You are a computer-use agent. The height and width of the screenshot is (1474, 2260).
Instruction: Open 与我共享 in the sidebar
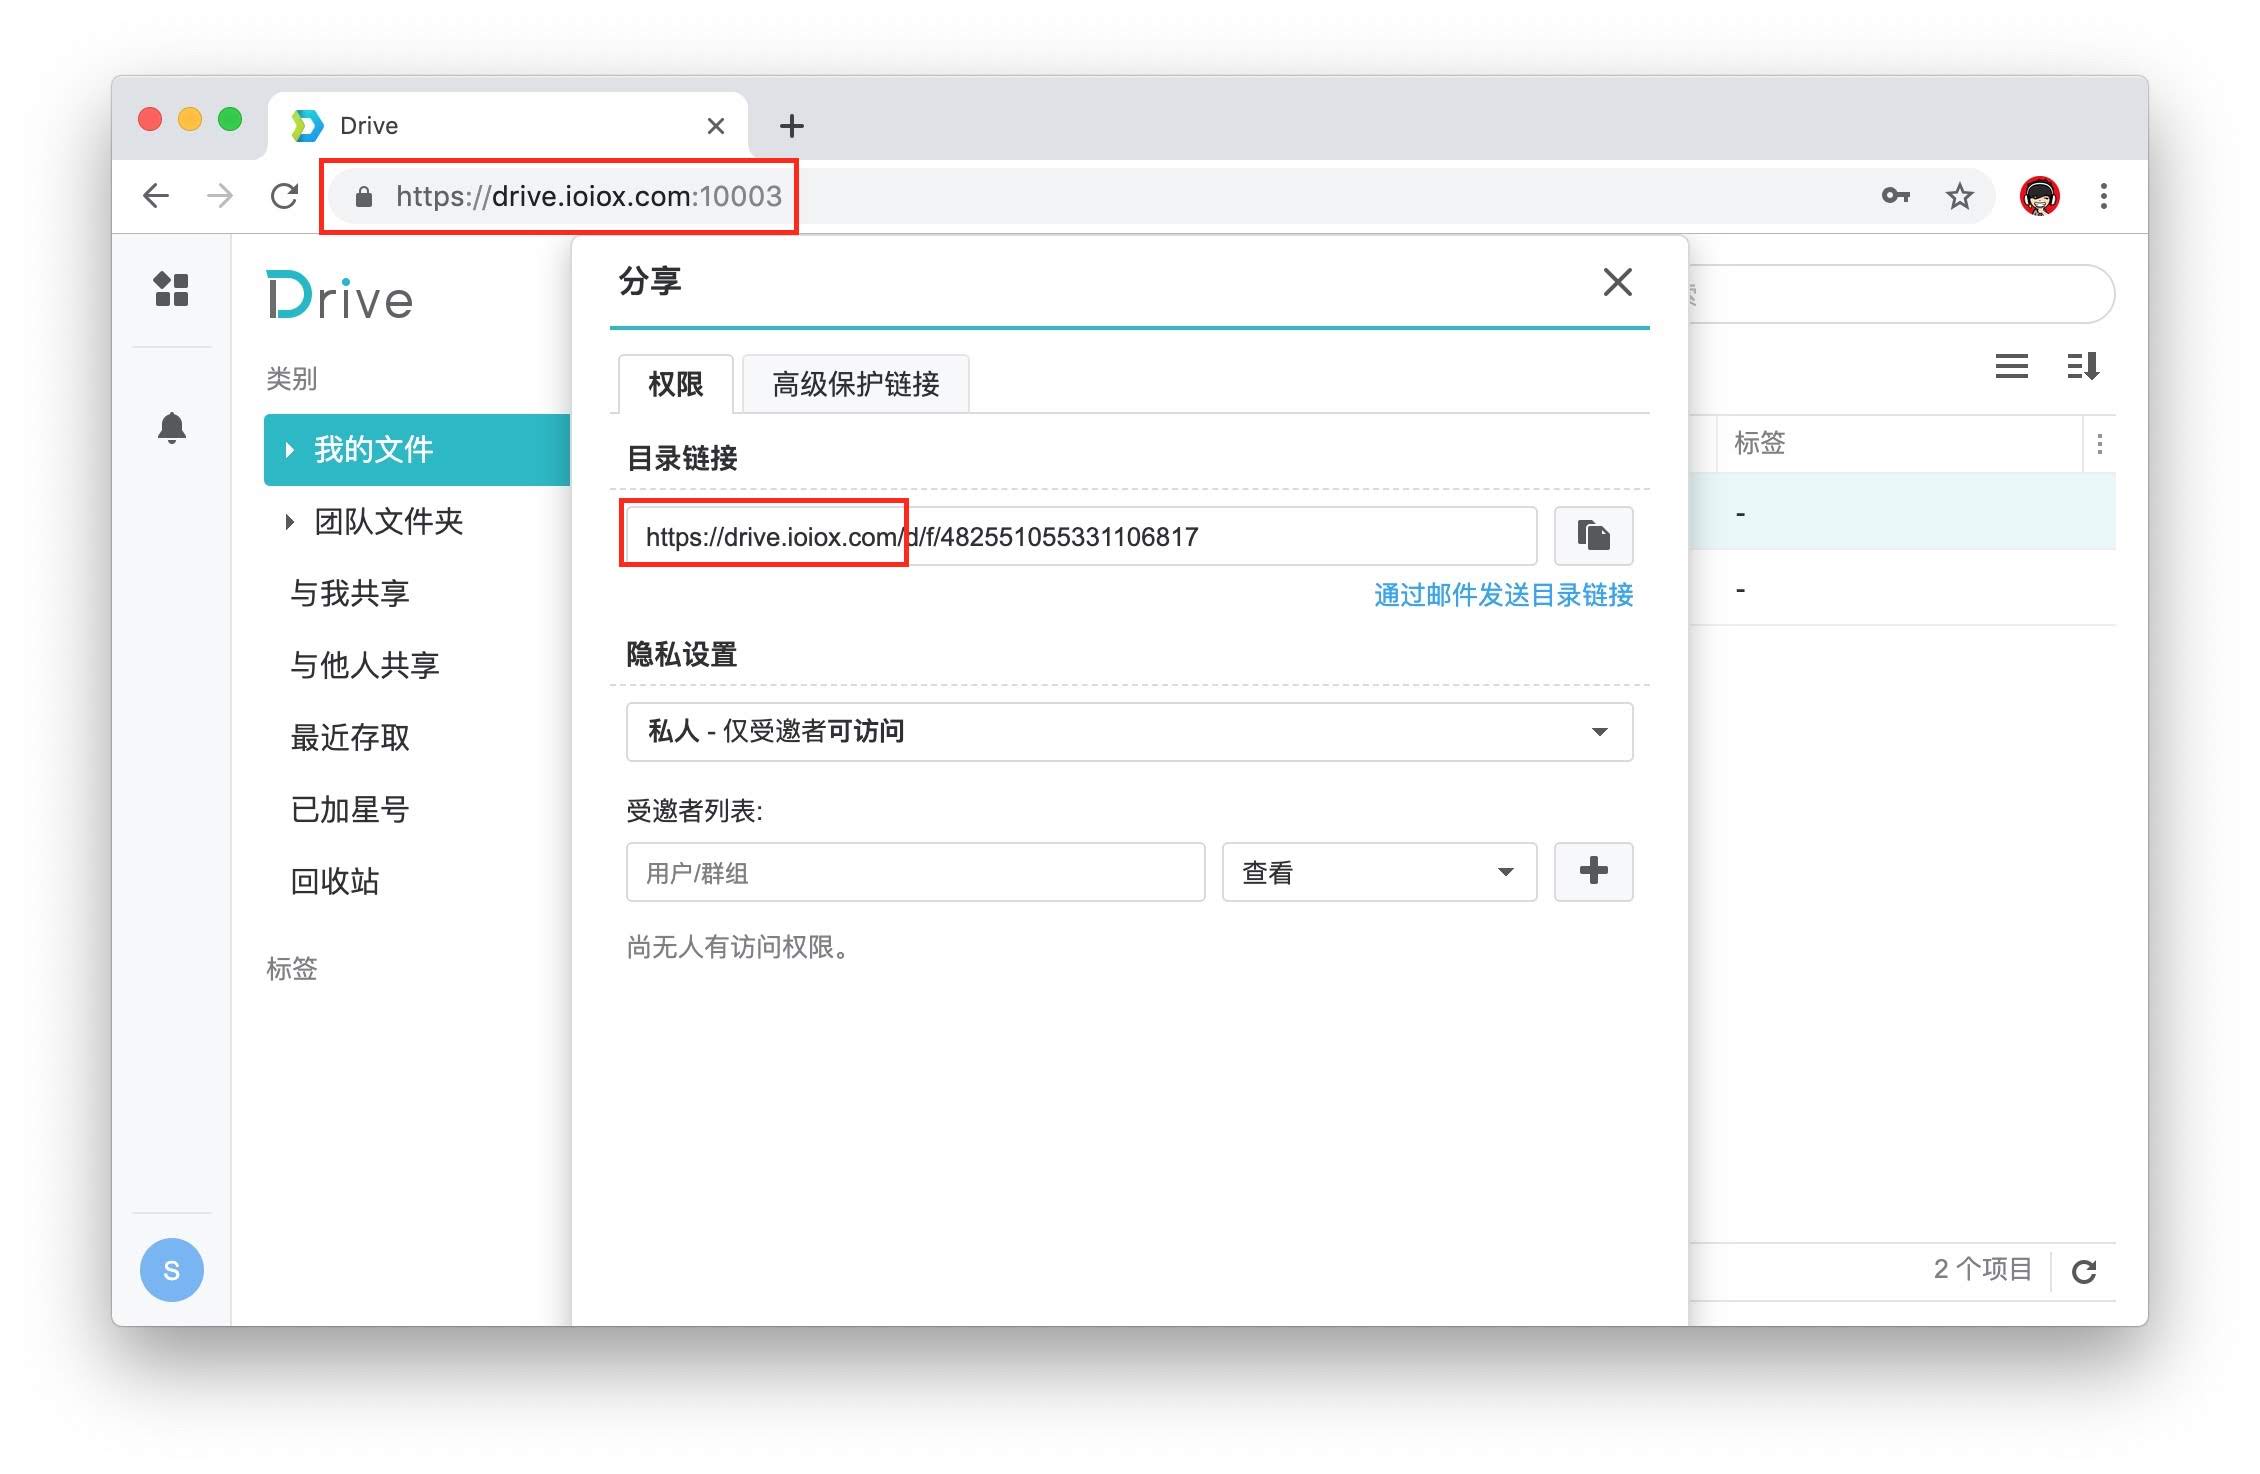(350, 593)
